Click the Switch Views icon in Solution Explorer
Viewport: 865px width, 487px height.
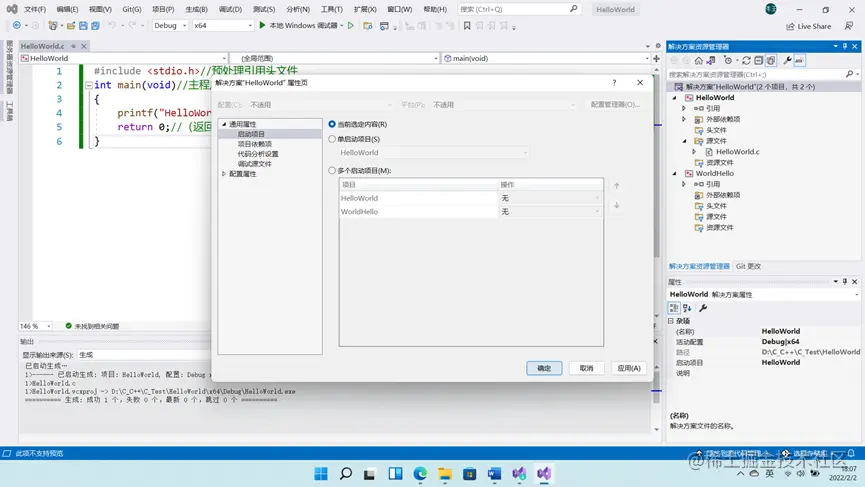[711, 60]
